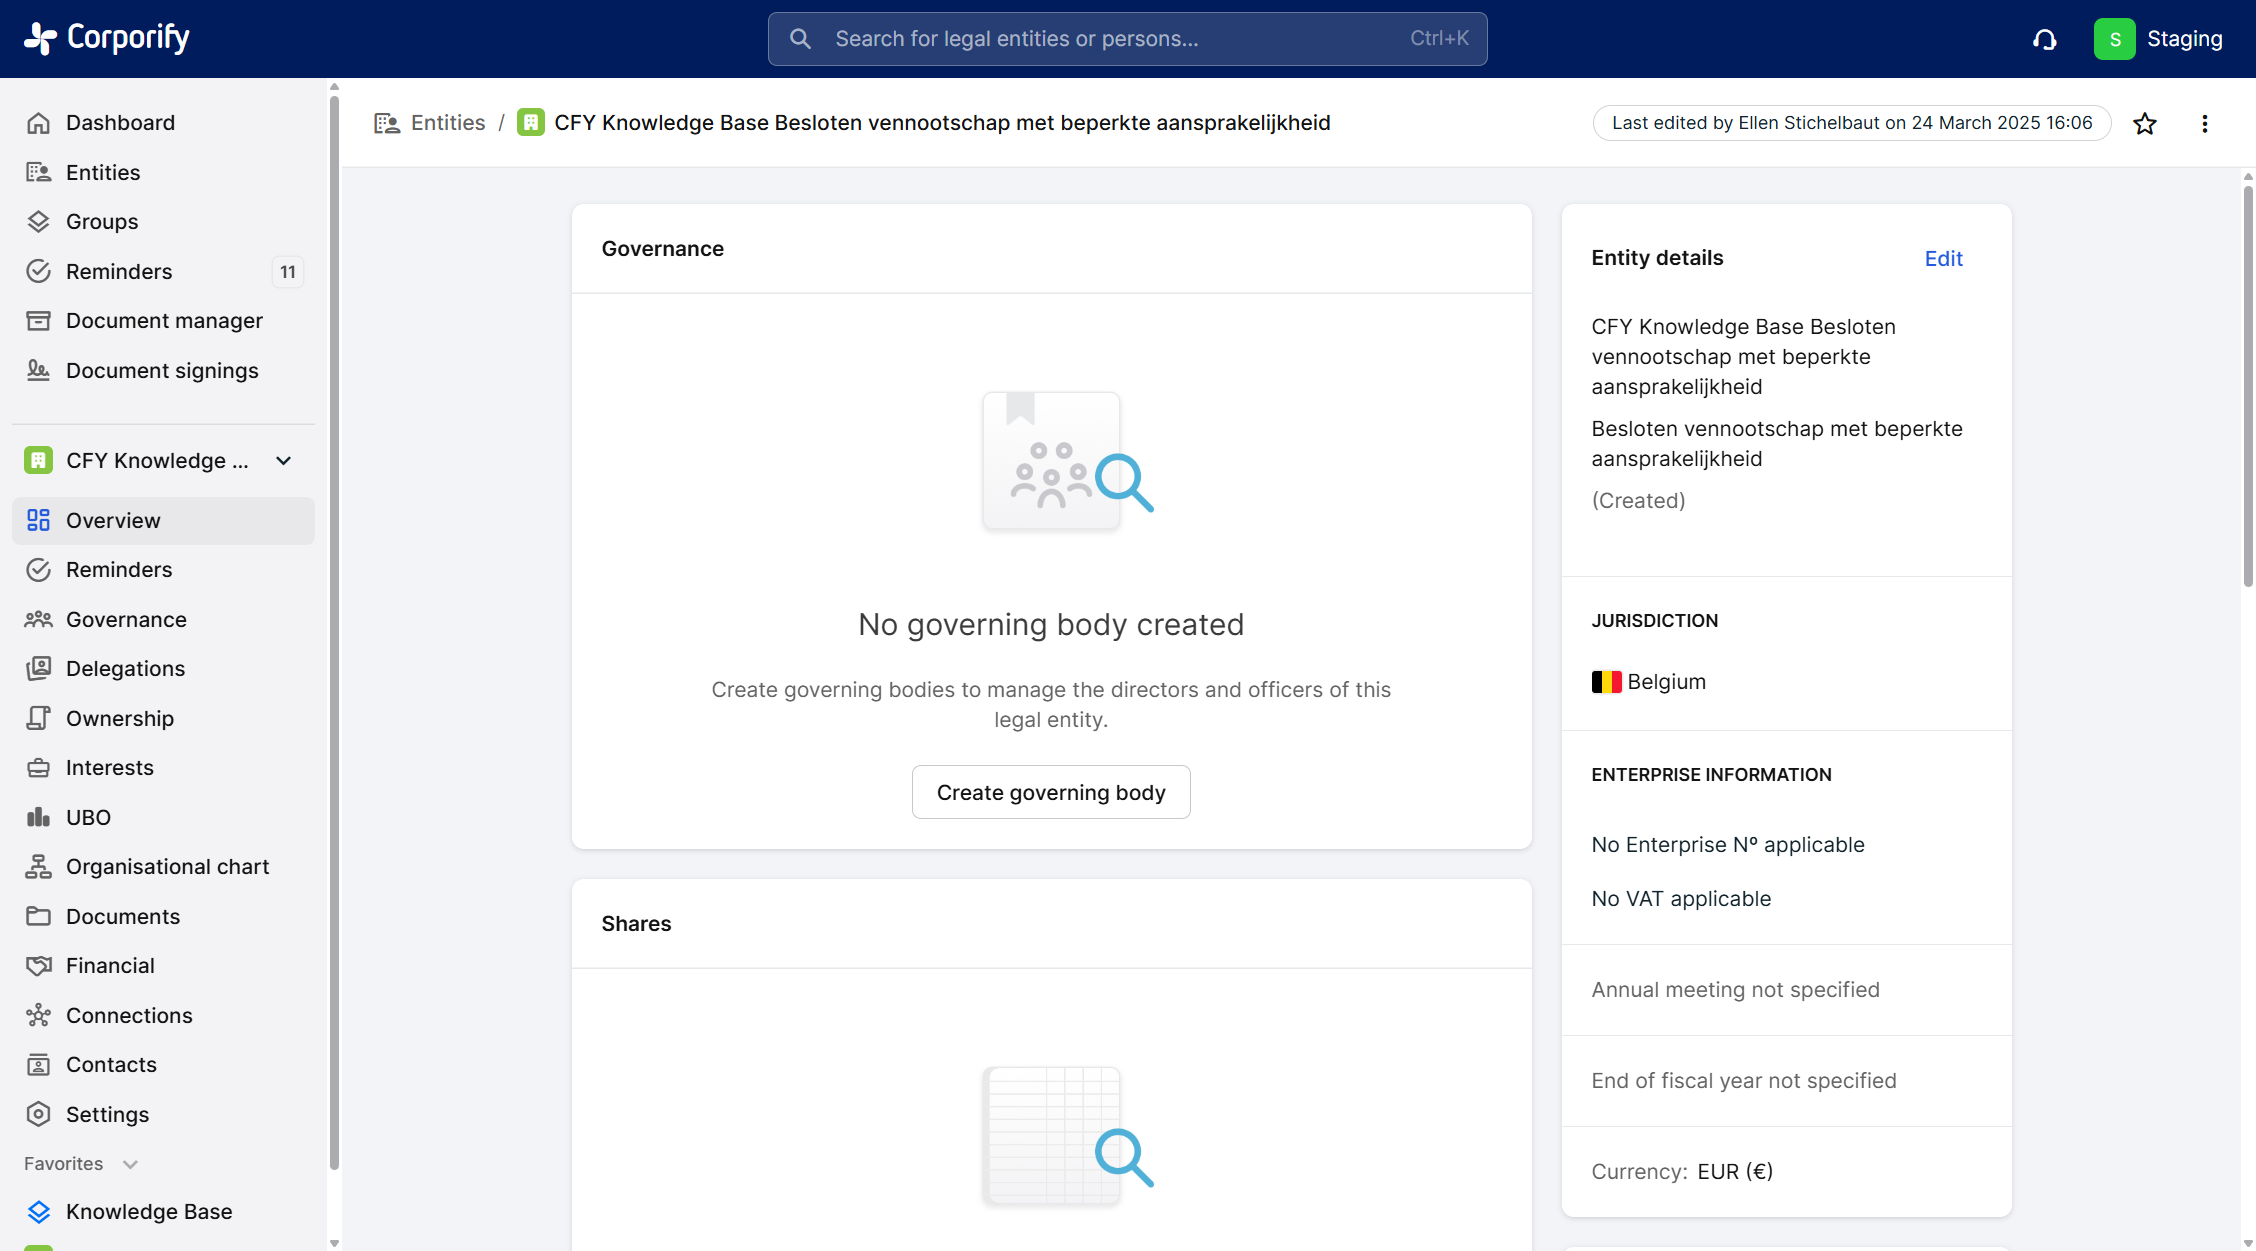Open the three-dot more options menu
This screenshot has height=1251, width=2256.
click(2204, 123)
